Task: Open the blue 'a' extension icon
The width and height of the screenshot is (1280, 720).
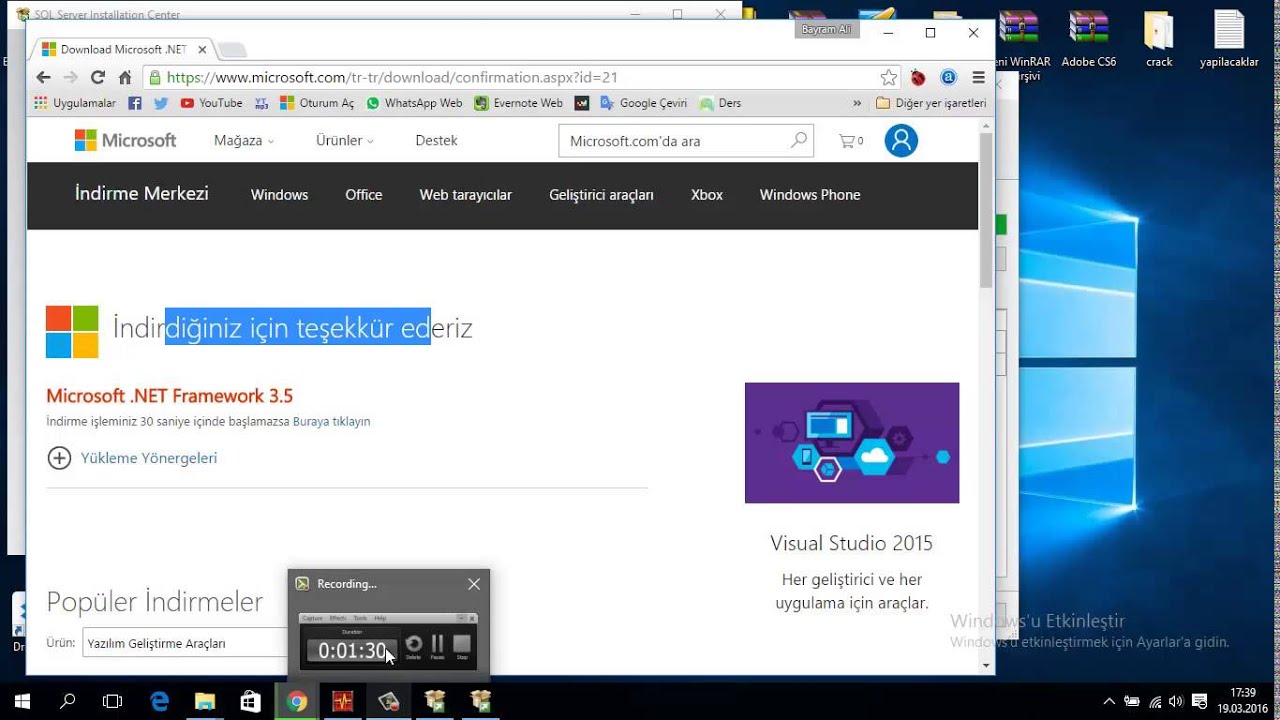Action: coord(948,77)
